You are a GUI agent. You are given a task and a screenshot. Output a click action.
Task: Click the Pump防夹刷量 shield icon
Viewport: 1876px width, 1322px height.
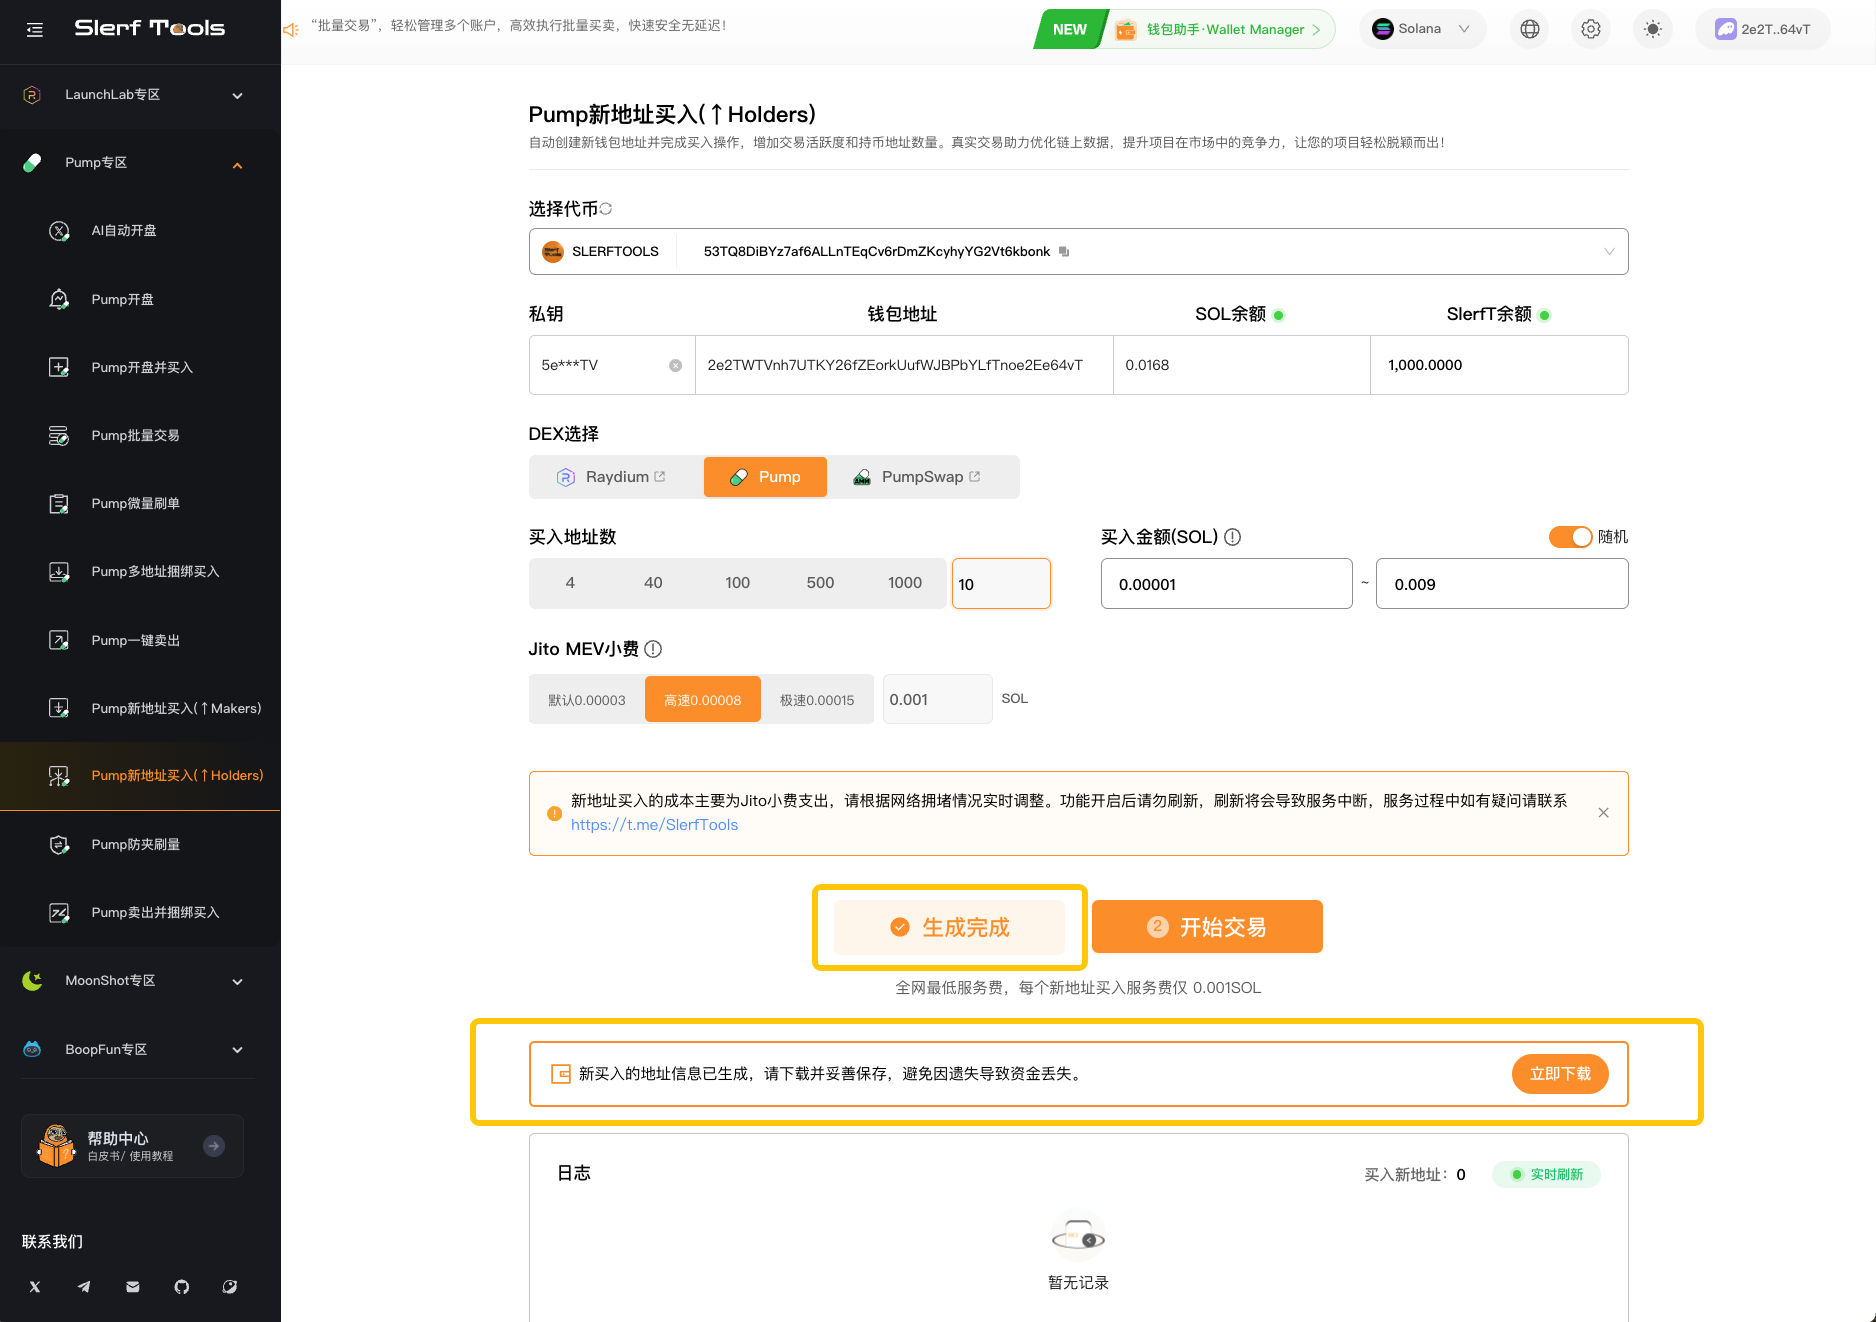tap(59, 845)
